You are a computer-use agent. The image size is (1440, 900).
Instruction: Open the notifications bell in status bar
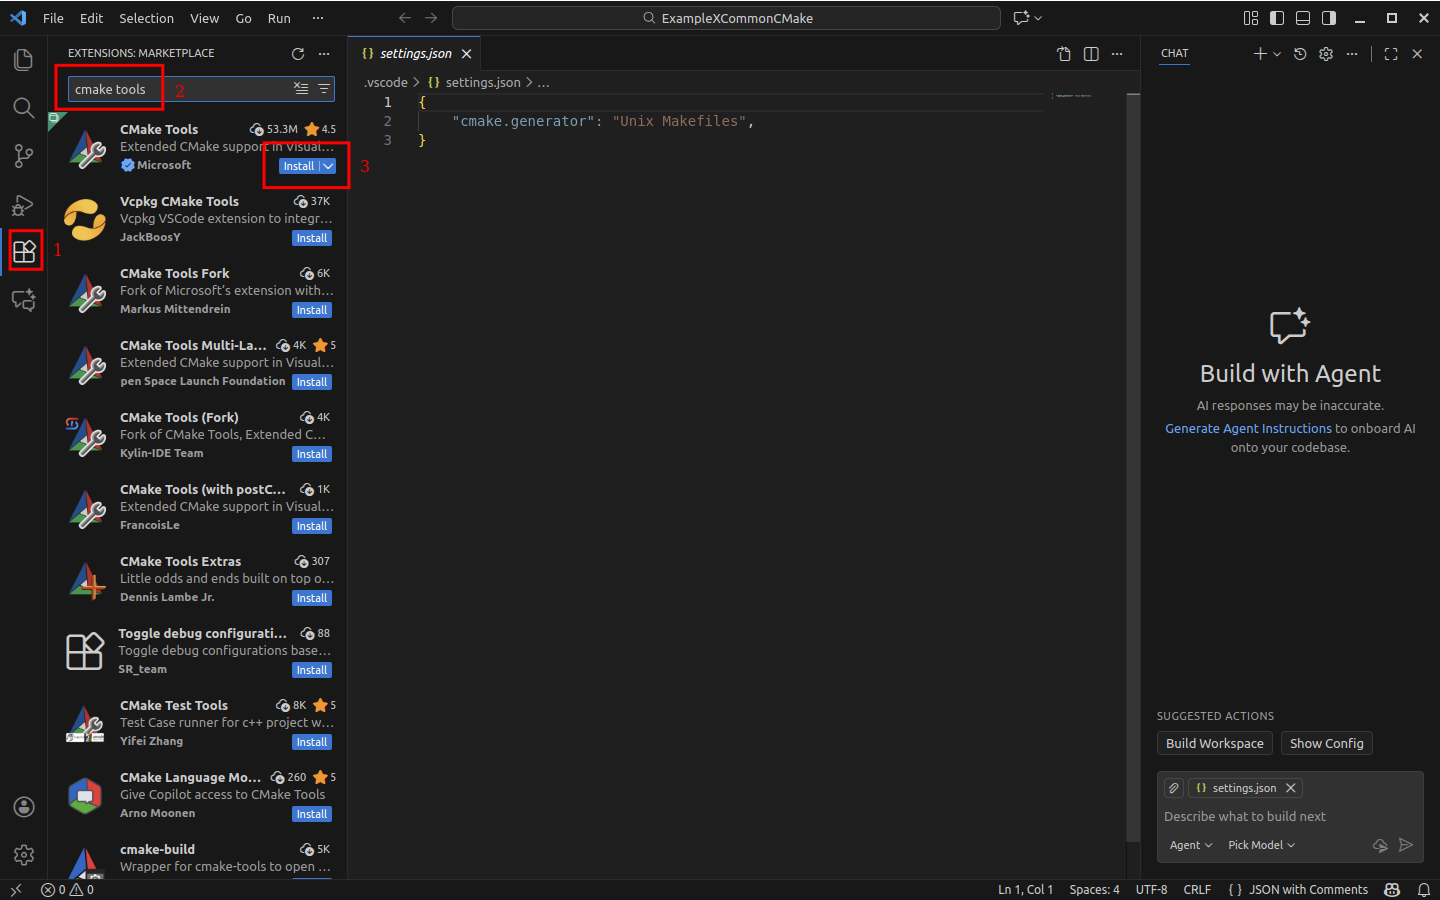pyautogui.click(x=1424, y=889)
